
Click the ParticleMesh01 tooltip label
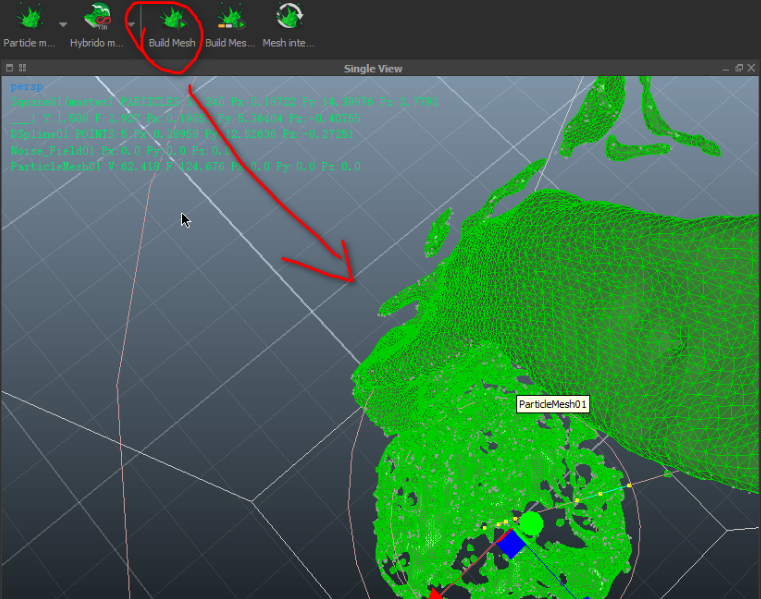553,404
